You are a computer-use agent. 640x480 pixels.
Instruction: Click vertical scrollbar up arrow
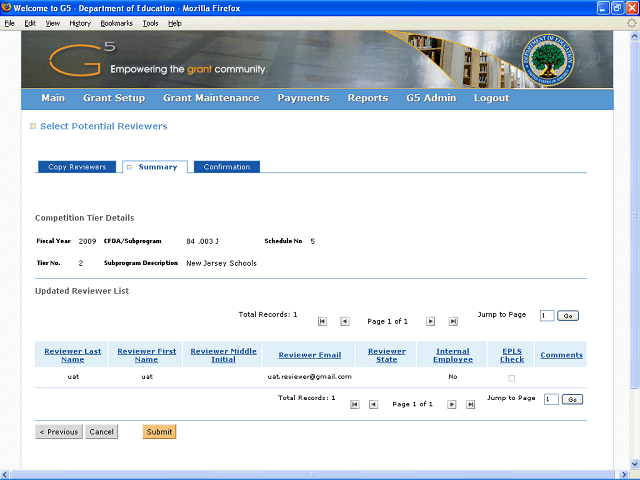click(x=635, y=36)
